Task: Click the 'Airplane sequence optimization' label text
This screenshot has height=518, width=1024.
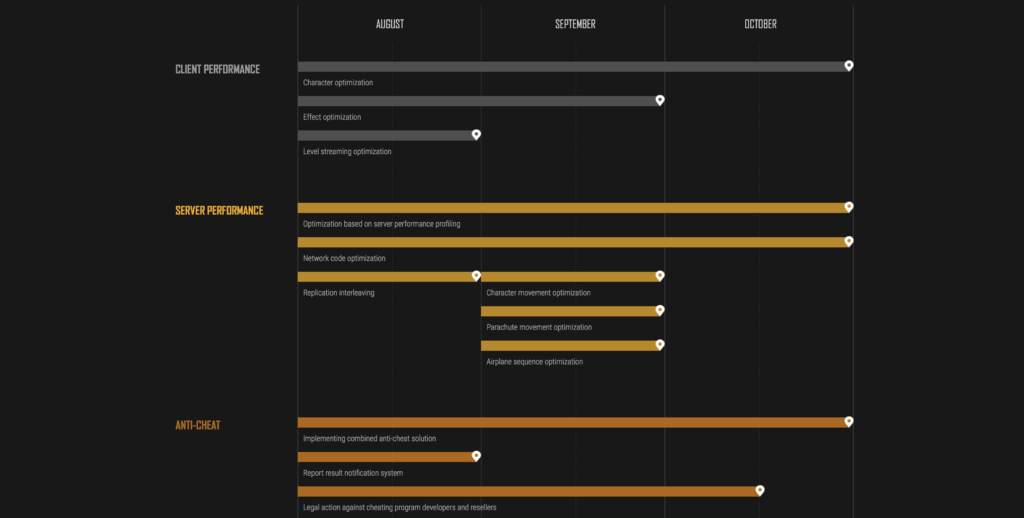Action: click(x=535, y=361)
